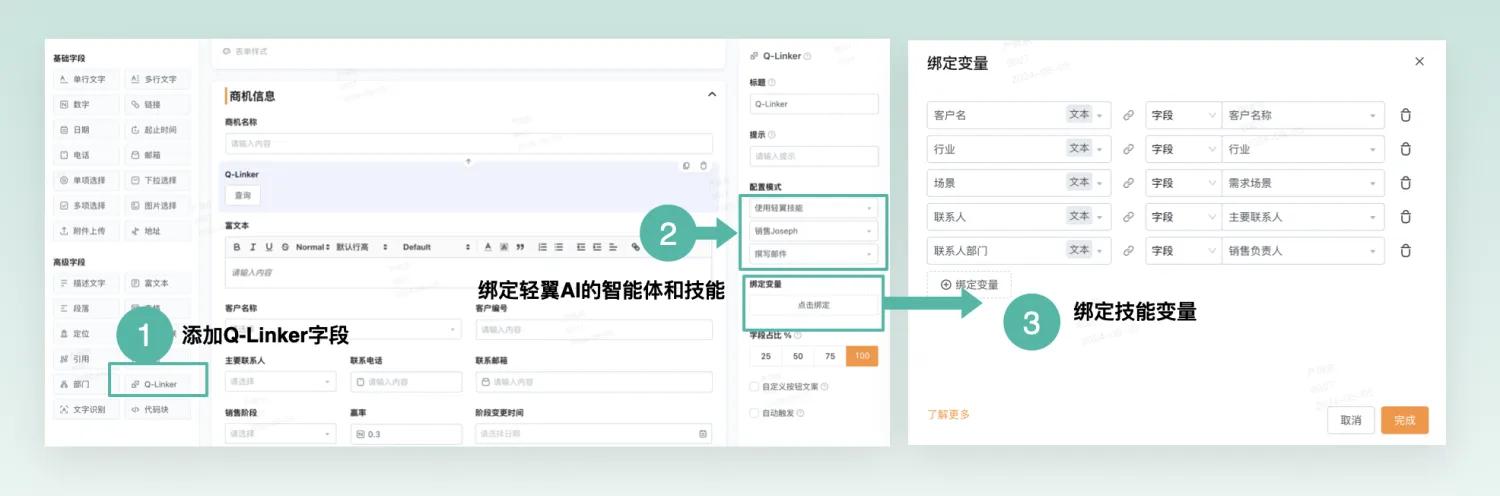Viewport: 1500px width, 496px height.
Task: Add a 部门 field
Action: pyautogui.click(x=85, y=384)
